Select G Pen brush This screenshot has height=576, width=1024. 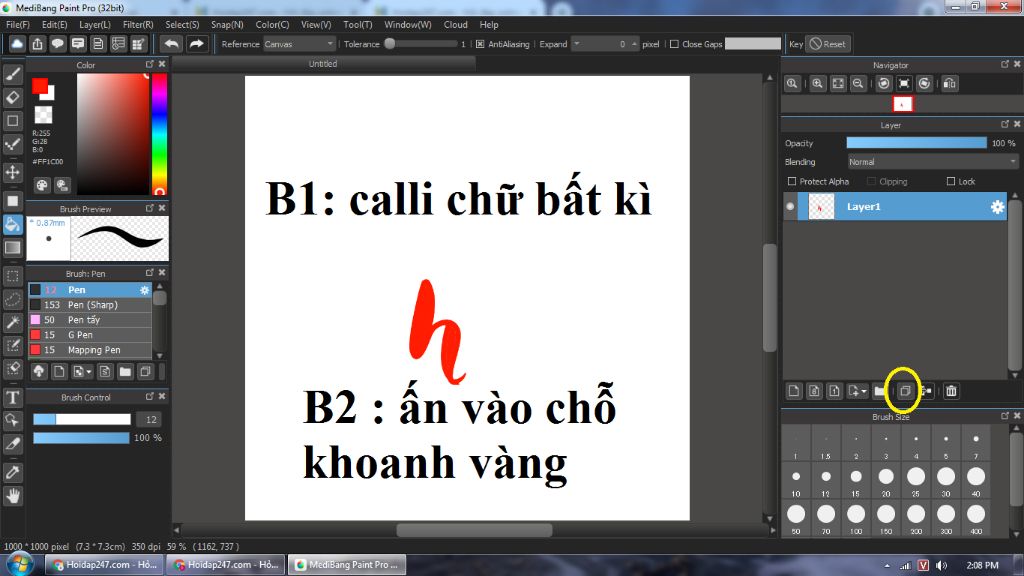point(90,334)
